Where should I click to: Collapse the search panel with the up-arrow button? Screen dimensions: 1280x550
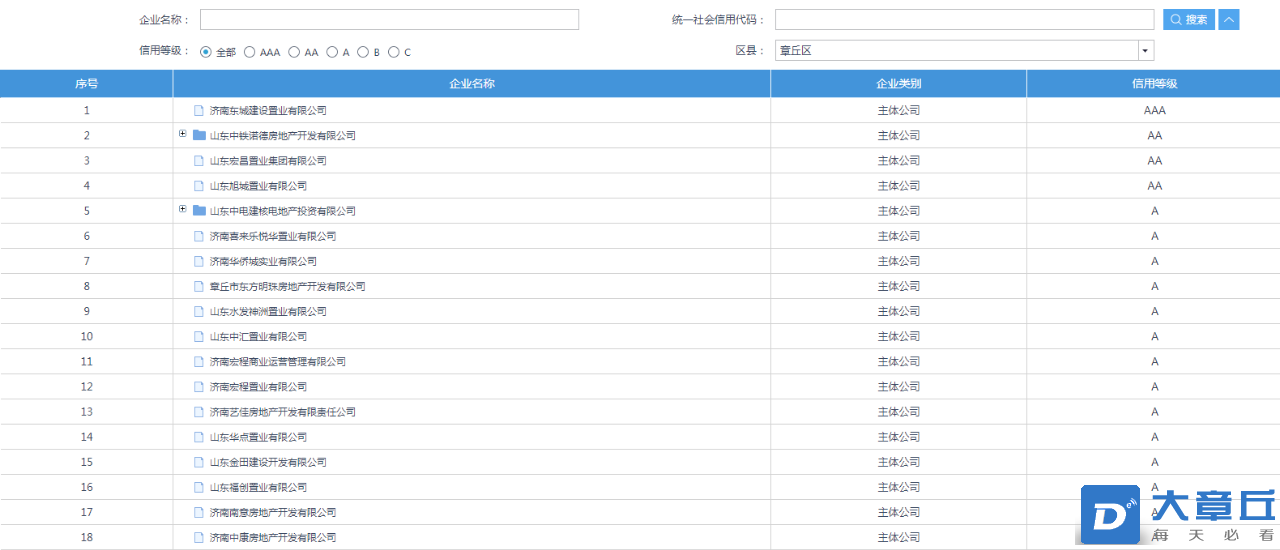1229,19
